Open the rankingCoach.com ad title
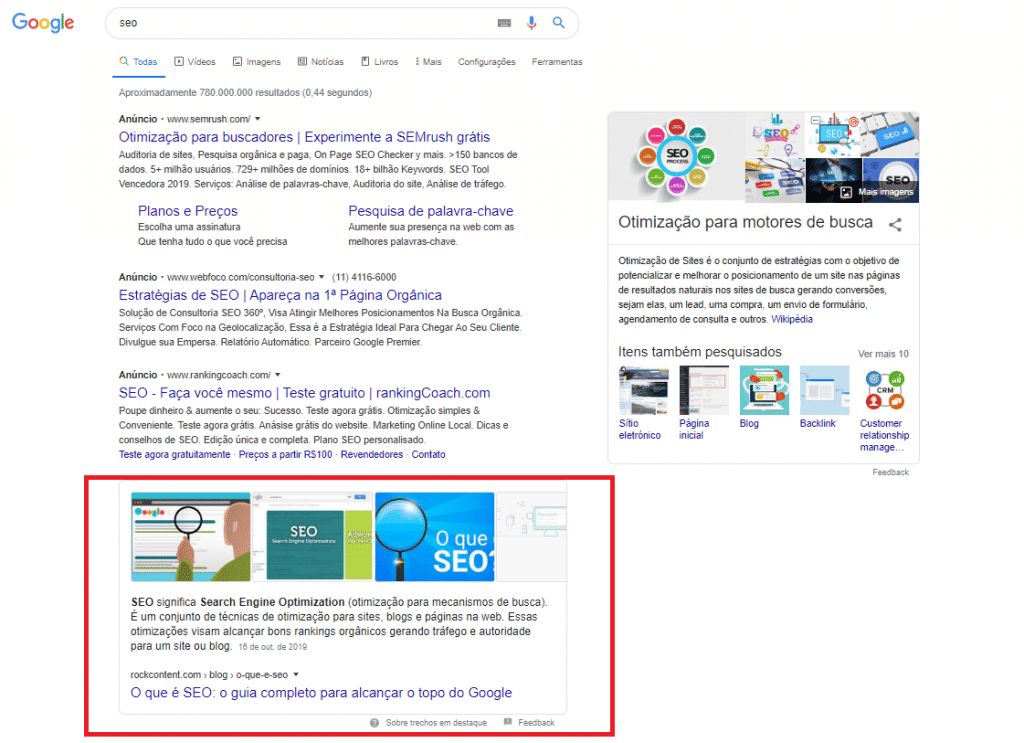 [304, 393]
